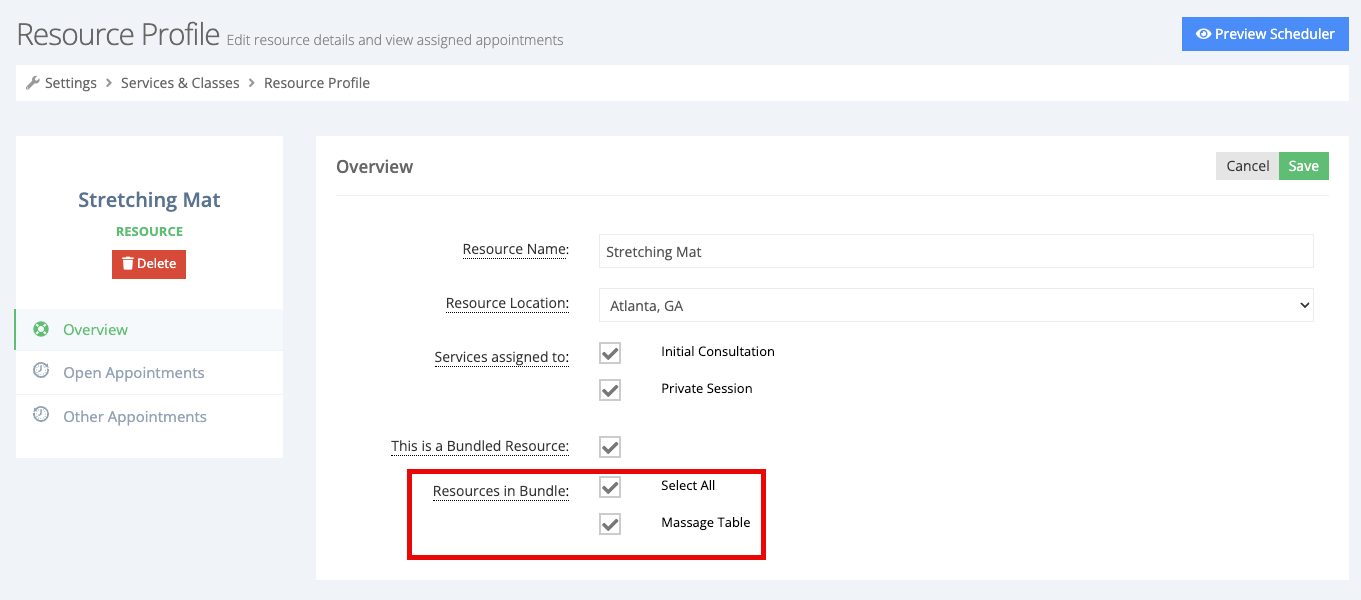1361x600 pixels.
Task: Click clock icon beside Other Appointments
Action: coord(41,414)
